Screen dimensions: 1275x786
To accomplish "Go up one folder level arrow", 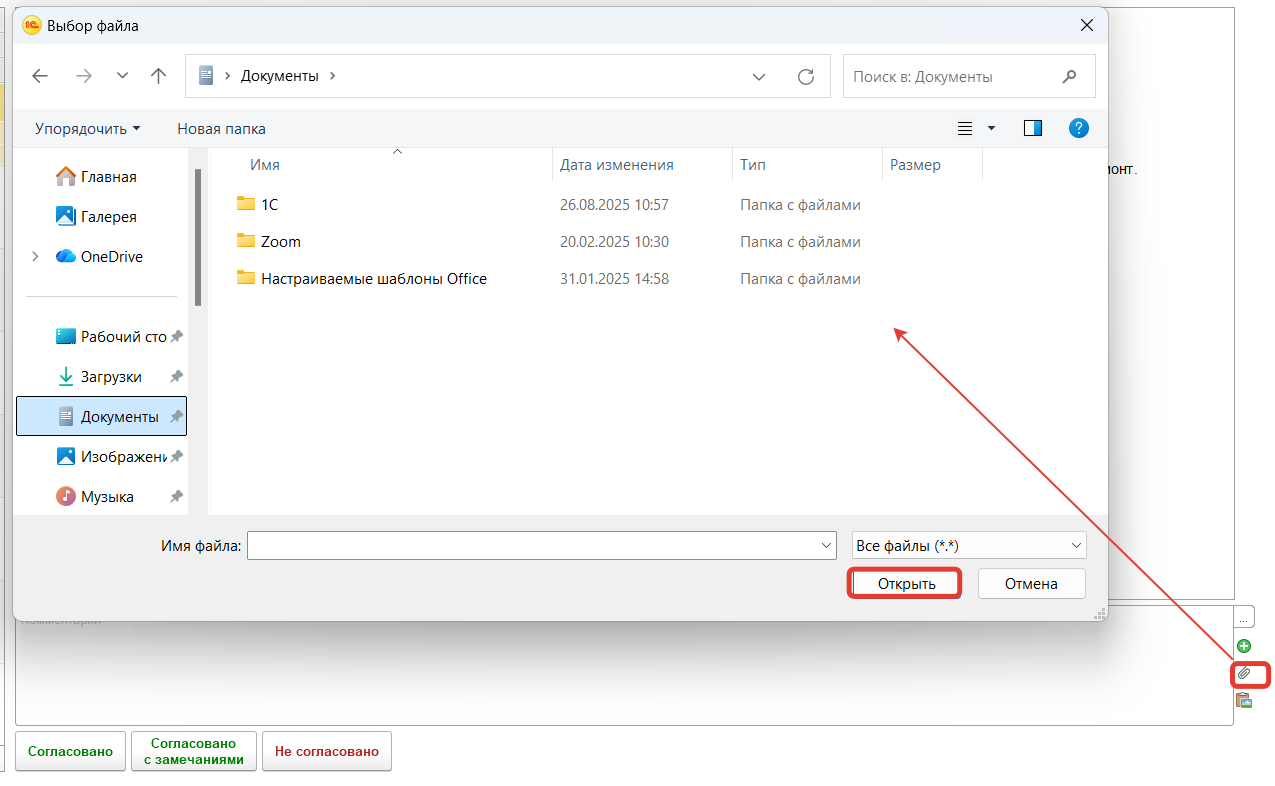I will click(158, 76).
